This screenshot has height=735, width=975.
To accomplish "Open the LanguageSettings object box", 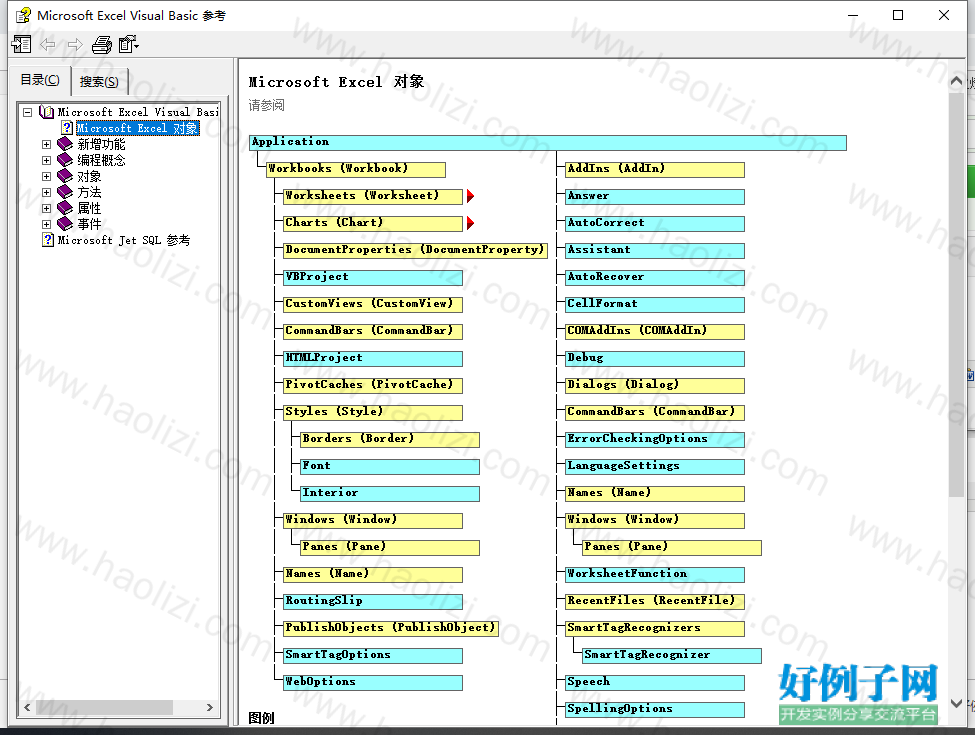I will [655, 466].
